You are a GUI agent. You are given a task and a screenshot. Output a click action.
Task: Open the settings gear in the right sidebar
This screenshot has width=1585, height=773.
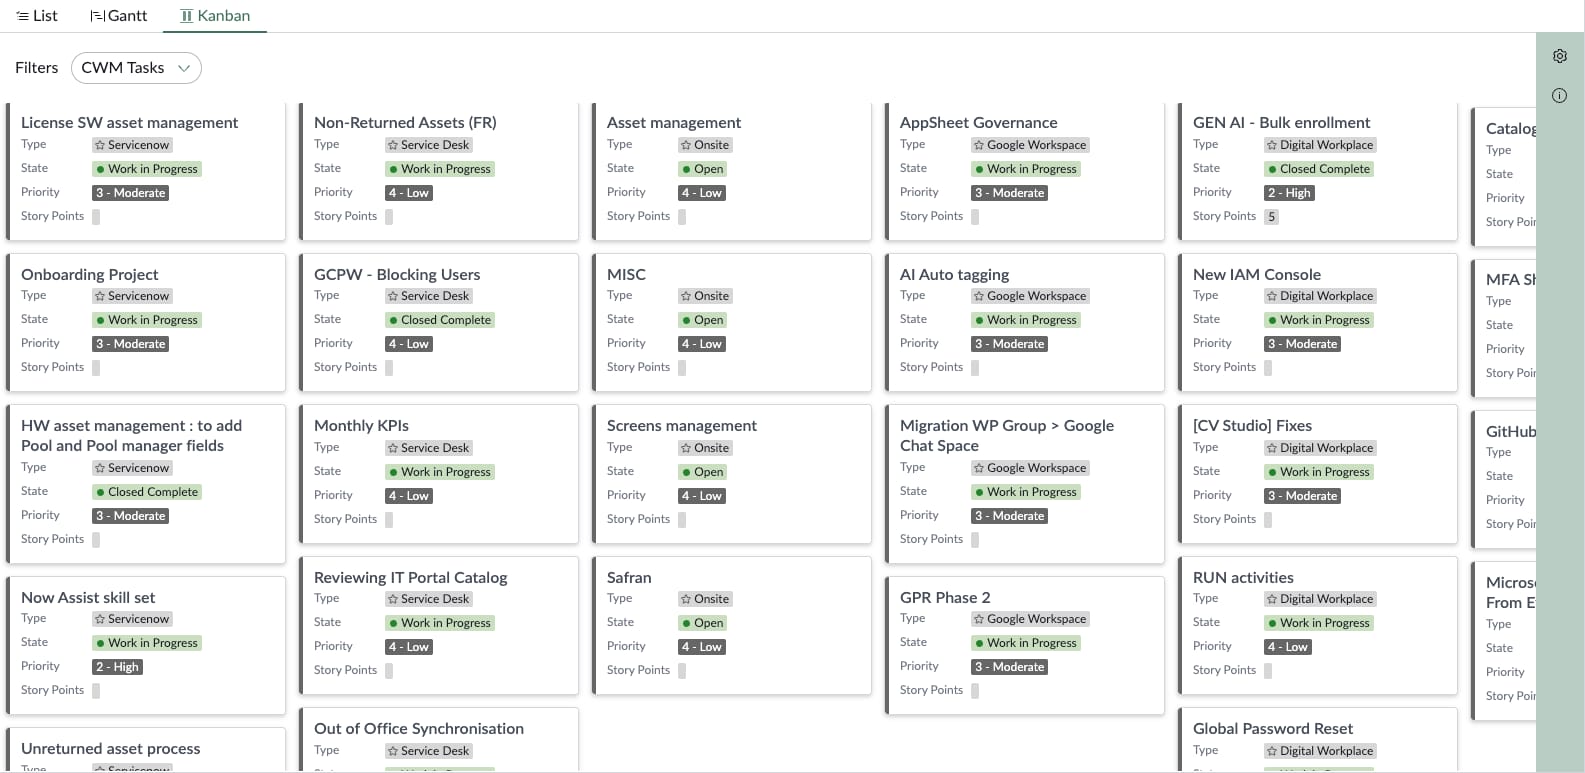click(x=1559, y=57)
